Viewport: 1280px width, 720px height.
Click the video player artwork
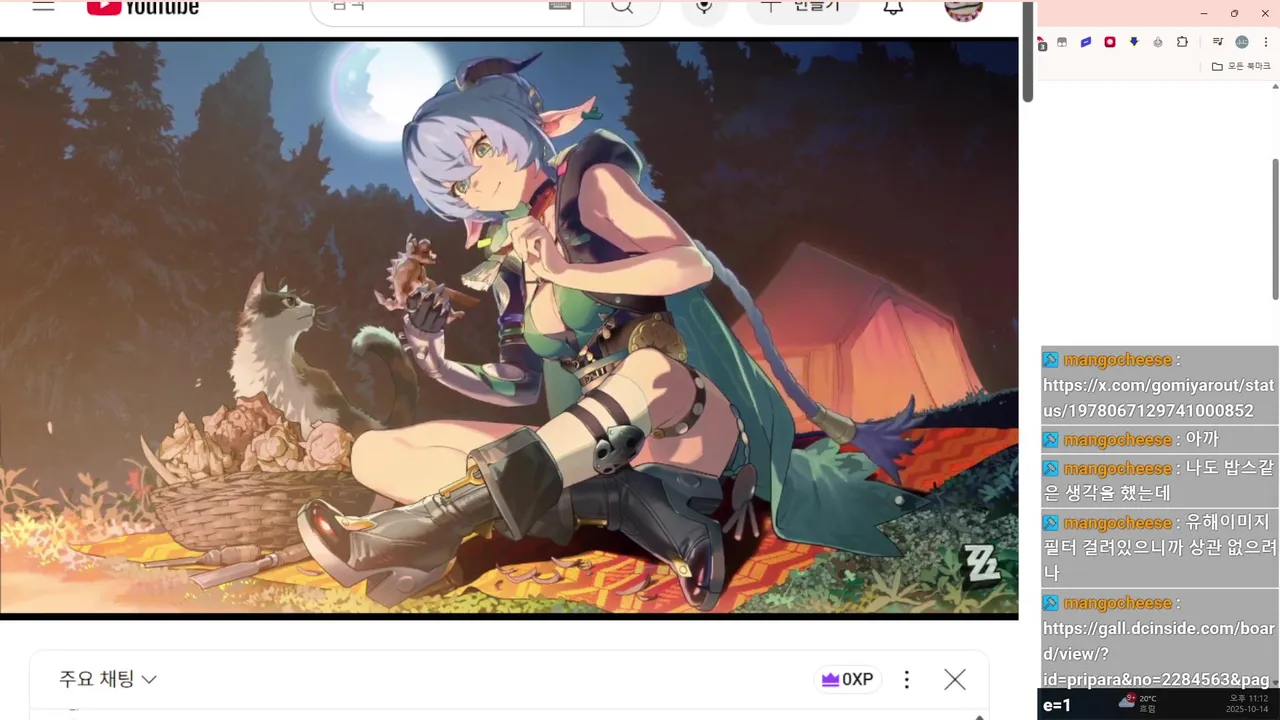click(509, 327)
